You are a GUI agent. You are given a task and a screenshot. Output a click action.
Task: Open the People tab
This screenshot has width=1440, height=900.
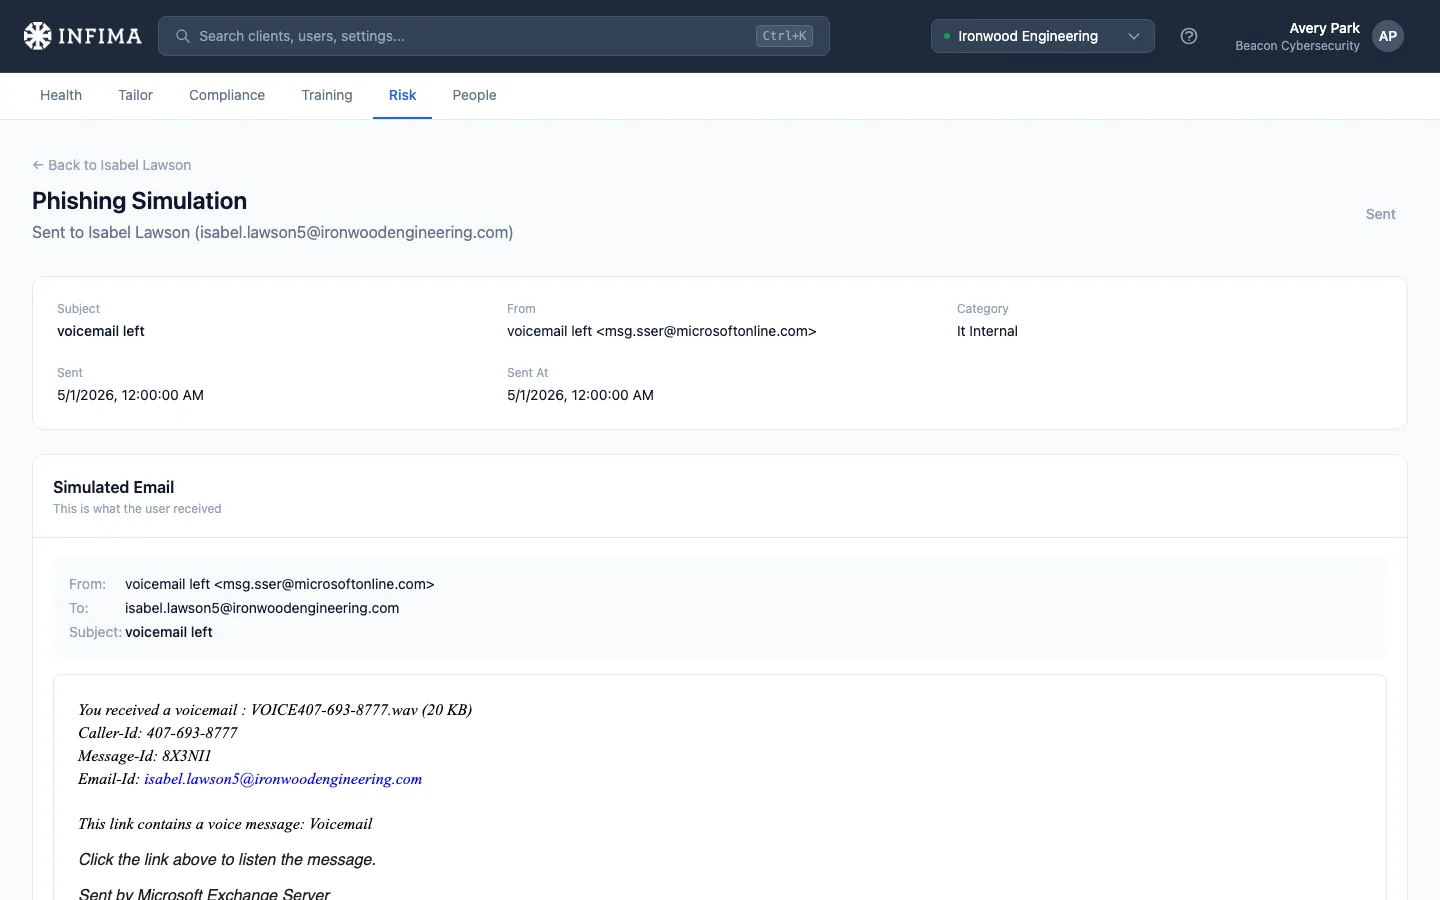[x=474, y=95]
